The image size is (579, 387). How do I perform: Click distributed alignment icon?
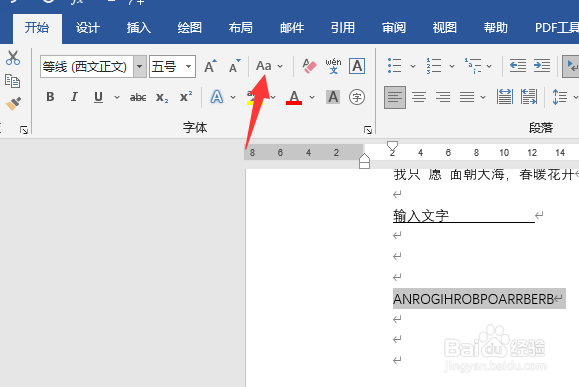click(505, 97)
